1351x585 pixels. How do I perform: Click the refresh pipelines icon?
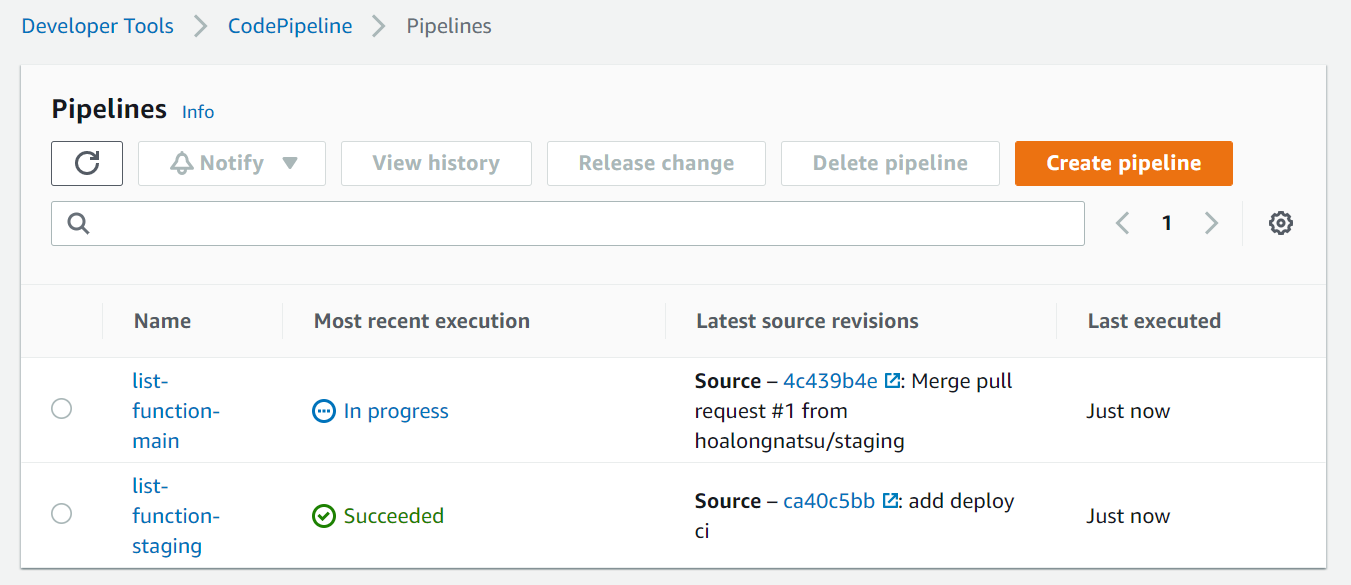pyautogui.click(x=86, y=163)
